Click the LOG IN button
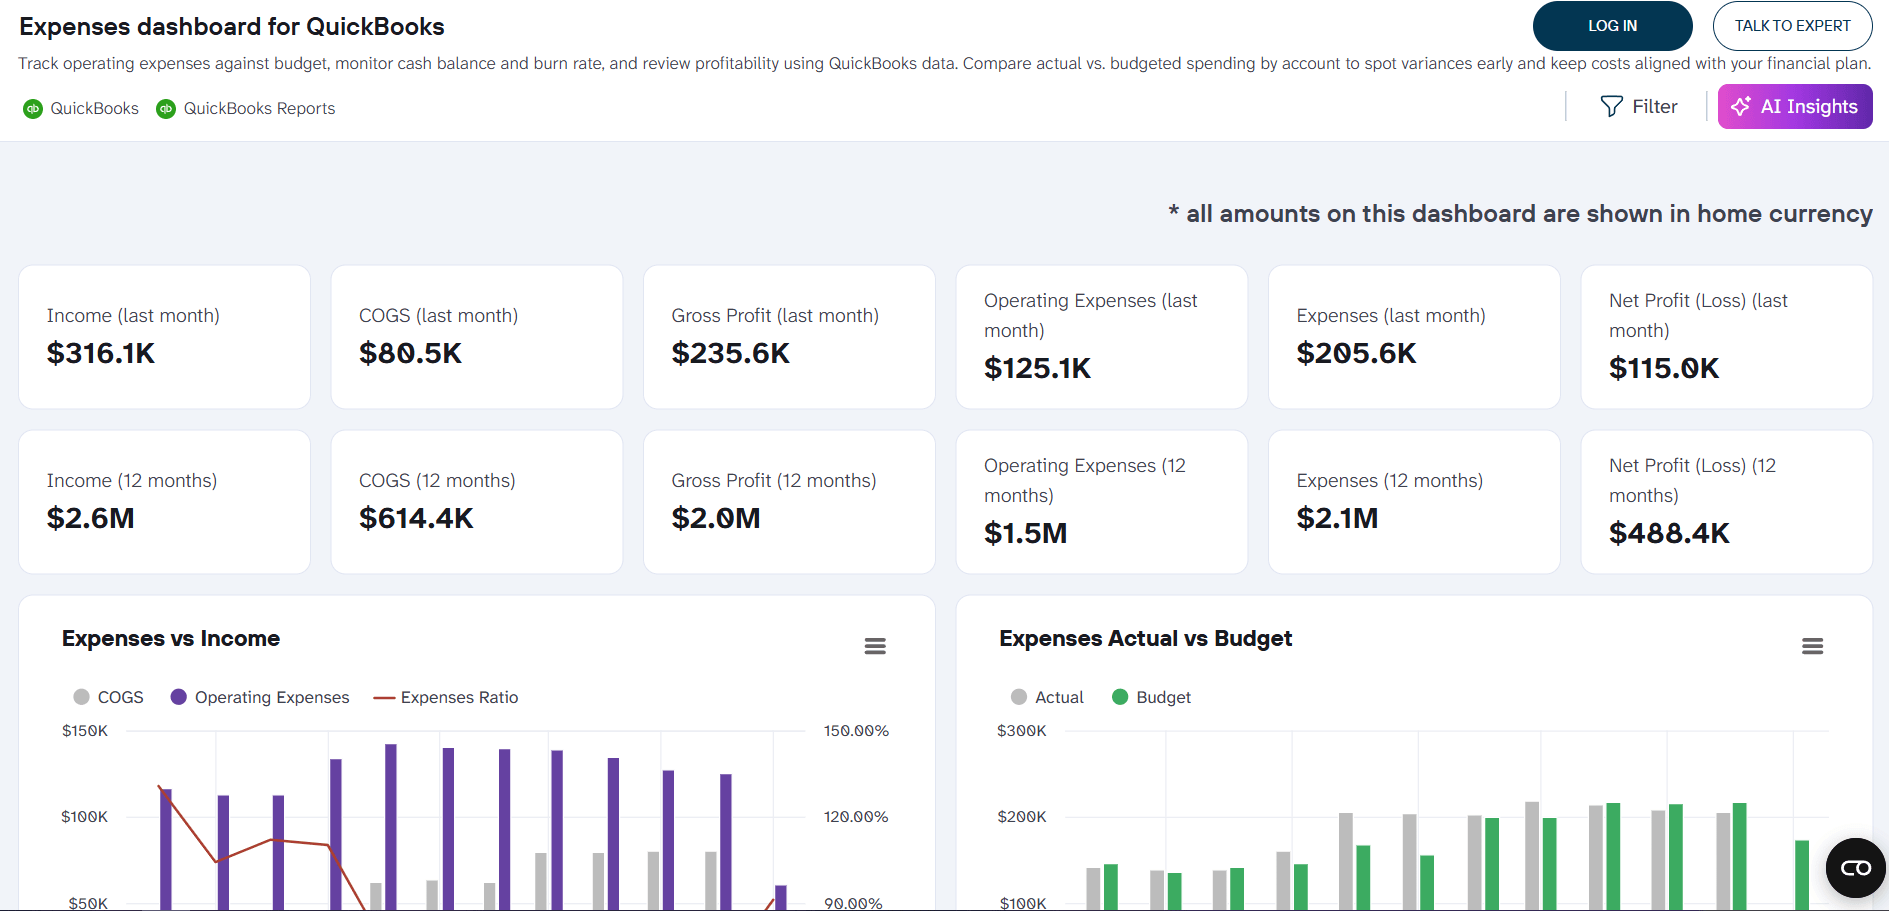Image resolution: width=1889 pixels, height=911 pixels. click(x=1612, y=26)
